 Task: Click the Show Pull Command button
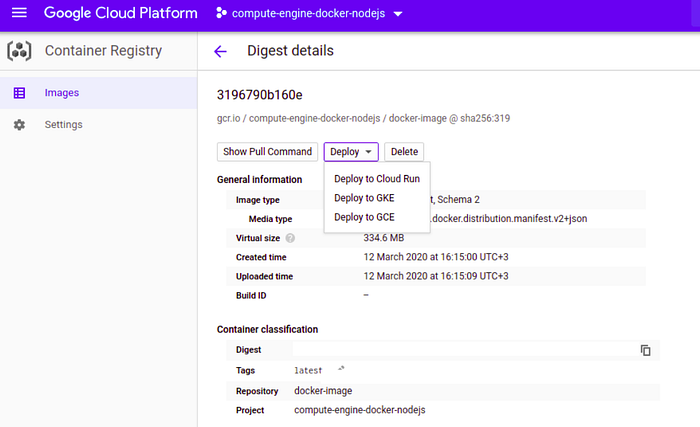pyautogui.click(x=267, y=152)
